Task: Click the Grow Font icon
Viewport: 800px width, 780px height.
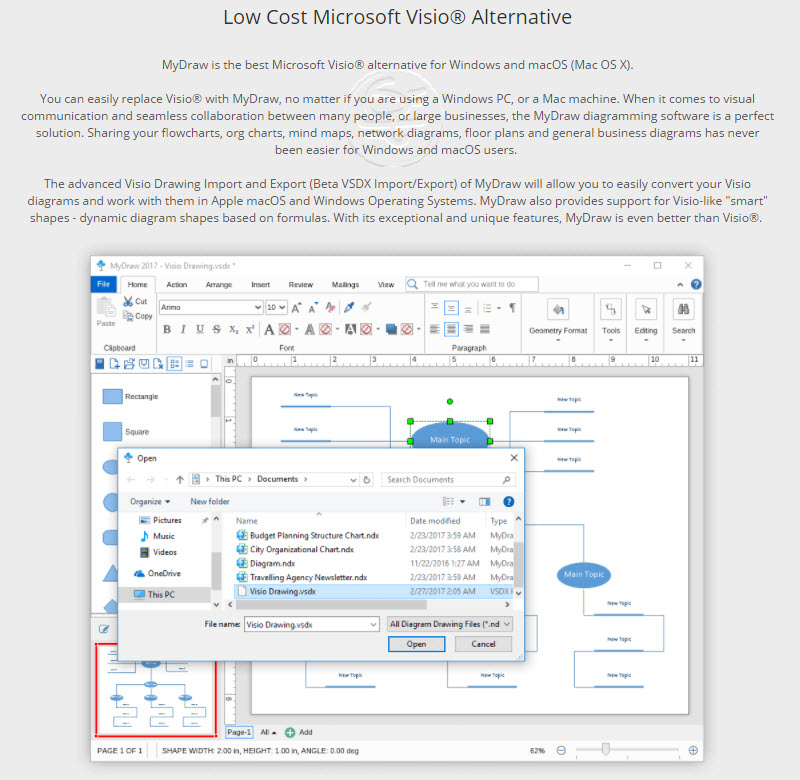Action: [296, 307]
